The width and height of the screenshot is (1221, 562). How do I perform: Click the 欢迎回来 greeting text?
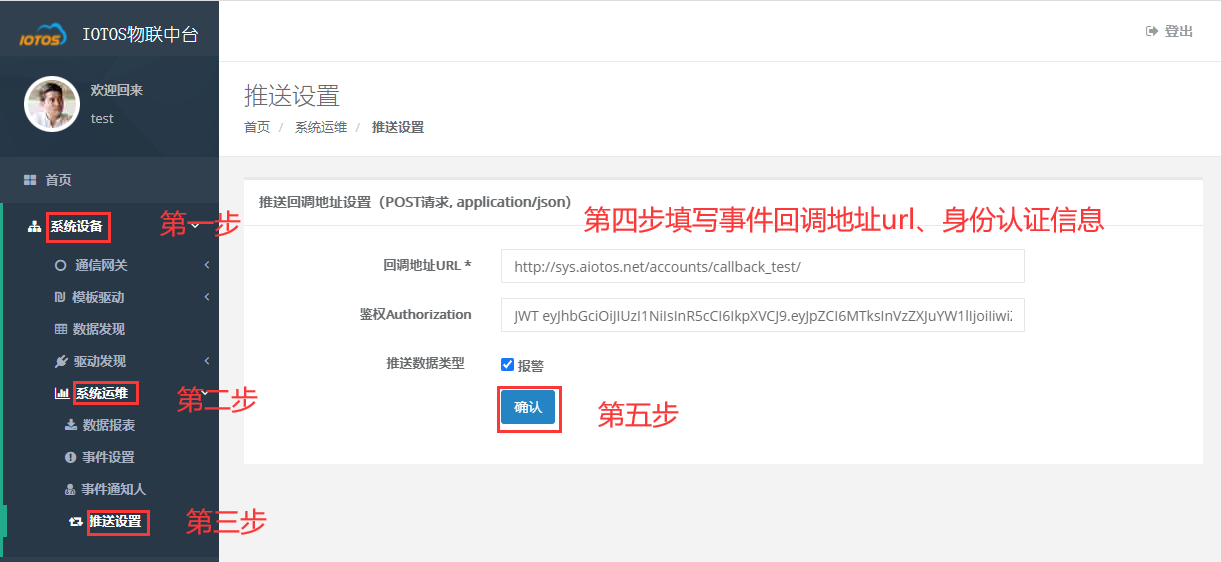[x=117, y=90]
